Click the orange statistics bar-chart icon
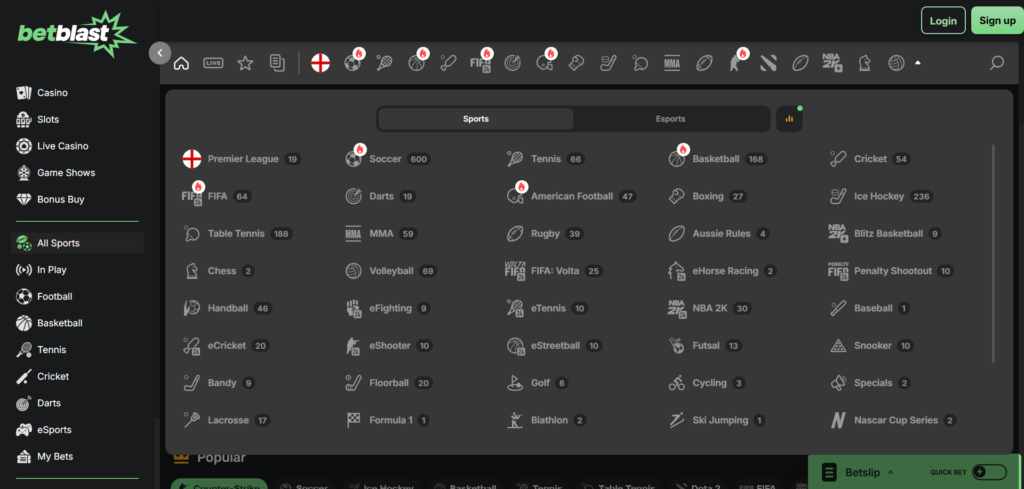 click(789, 119)
